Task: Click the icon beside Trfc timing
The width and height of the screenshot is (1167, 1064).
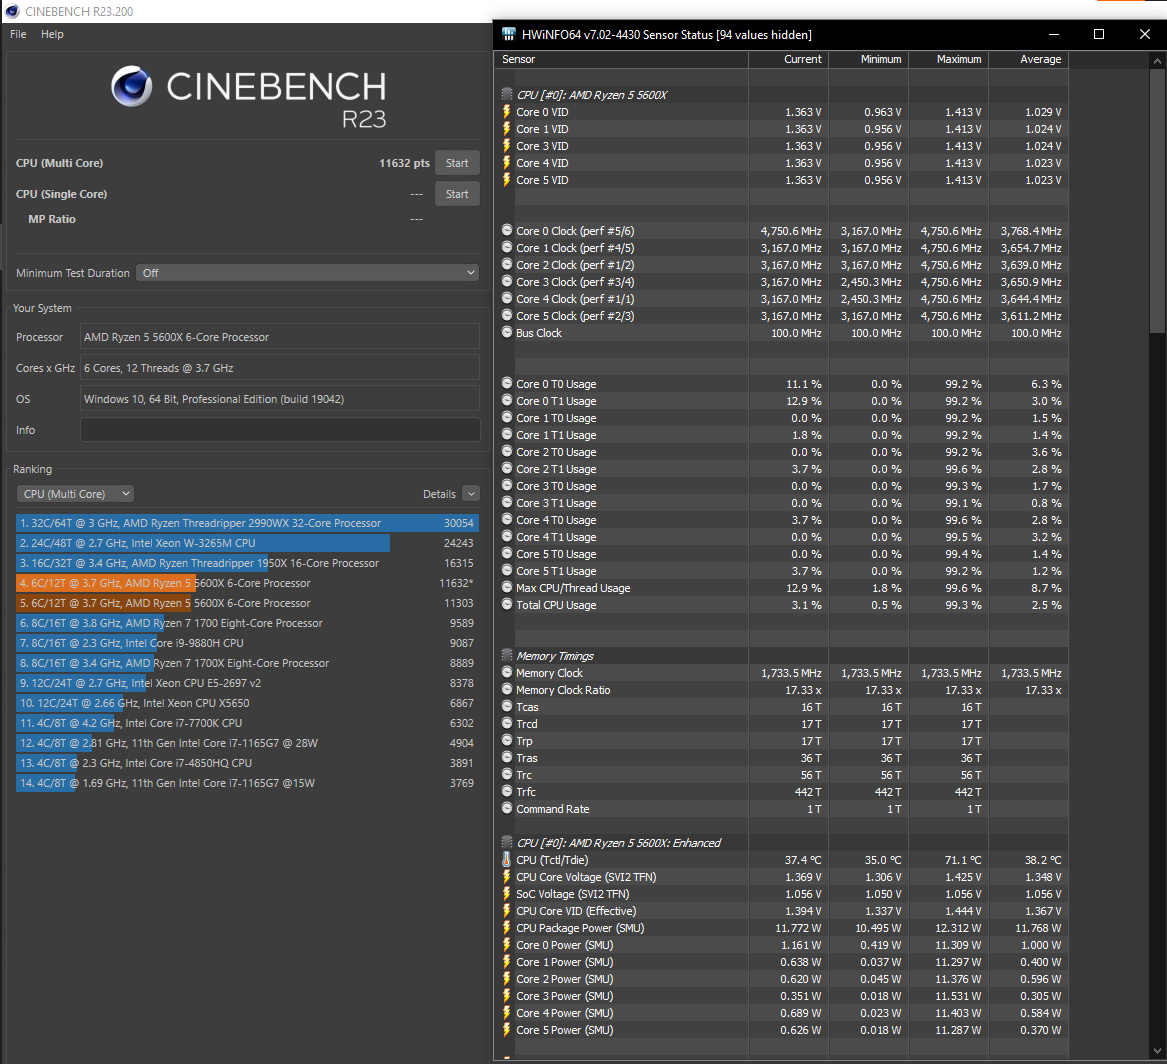Action: (507, 791)
